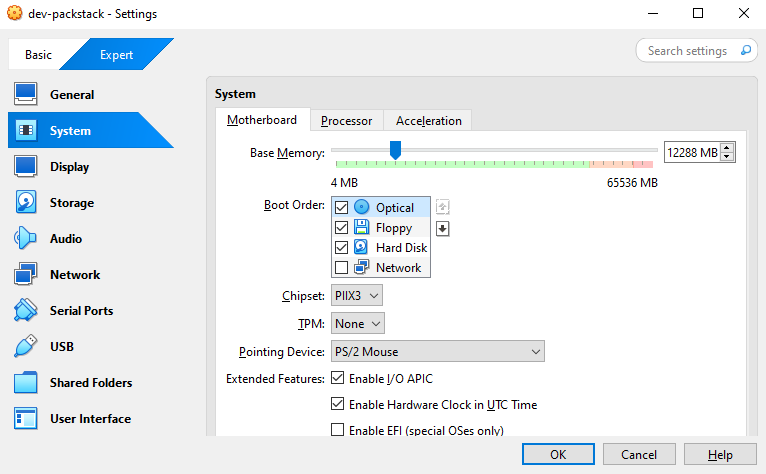Click the Base Memory slider handle

395,150
